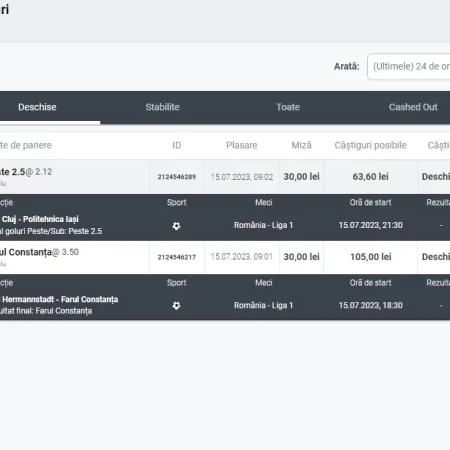Click the ID column header
This screenshot has width=450, height=450.
click(x=177, y=145)
